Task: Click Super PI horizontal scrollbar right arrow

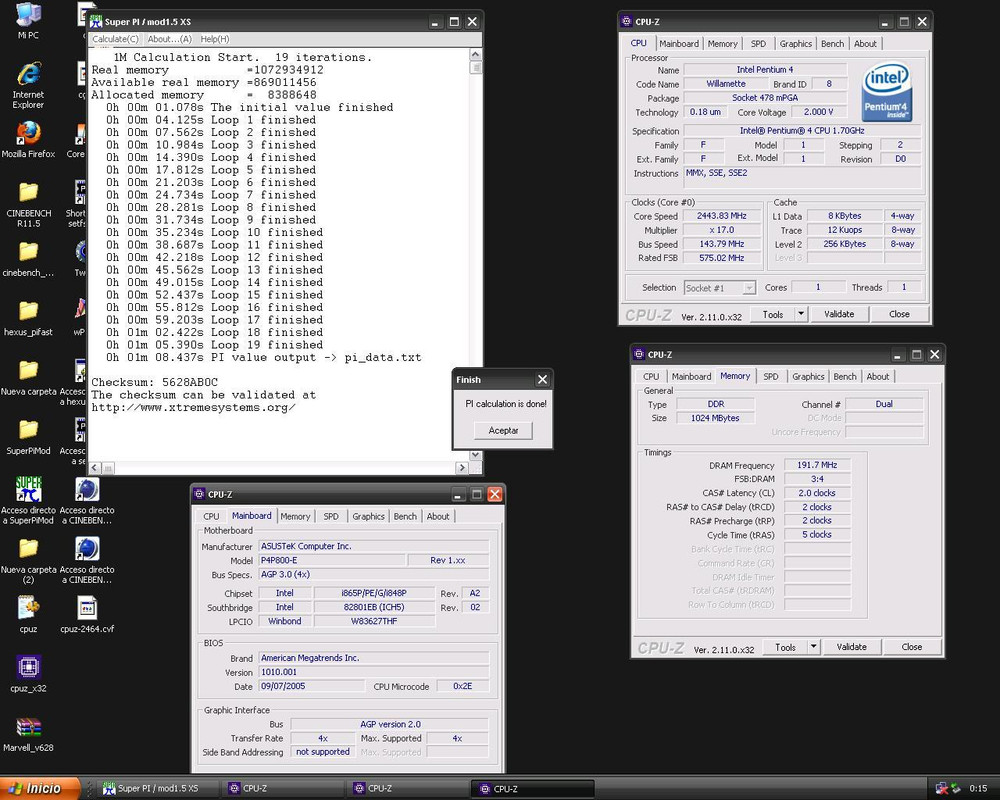Action: 462,468
